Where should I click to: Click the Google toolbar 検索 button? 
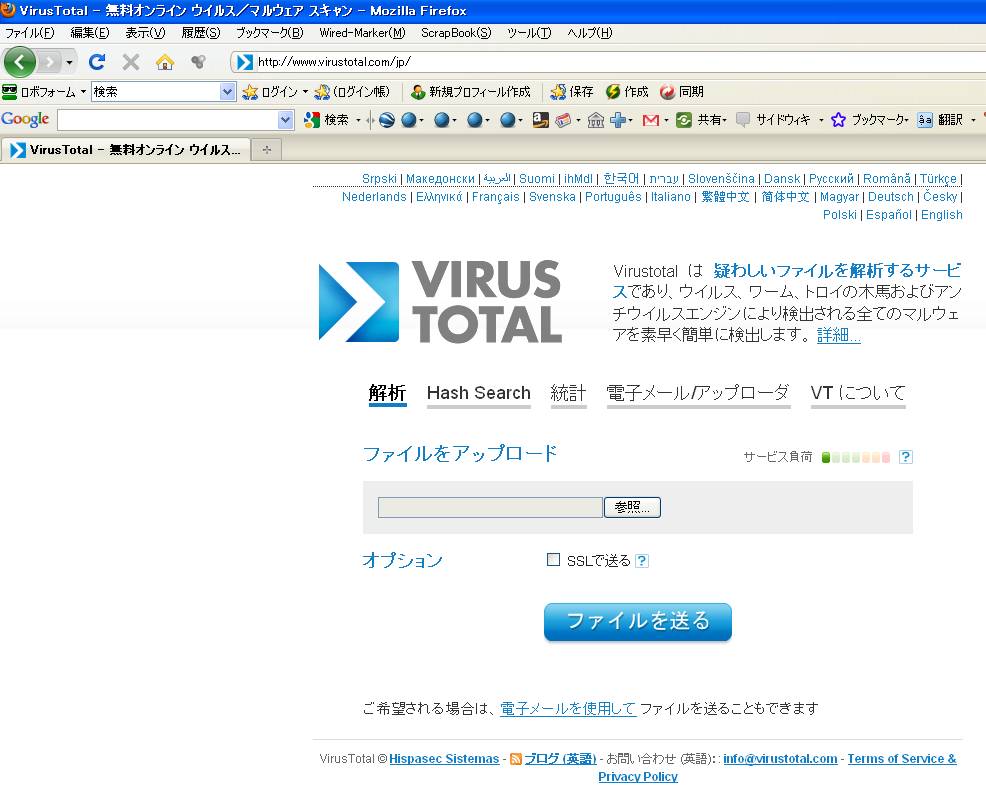(326, 119)
